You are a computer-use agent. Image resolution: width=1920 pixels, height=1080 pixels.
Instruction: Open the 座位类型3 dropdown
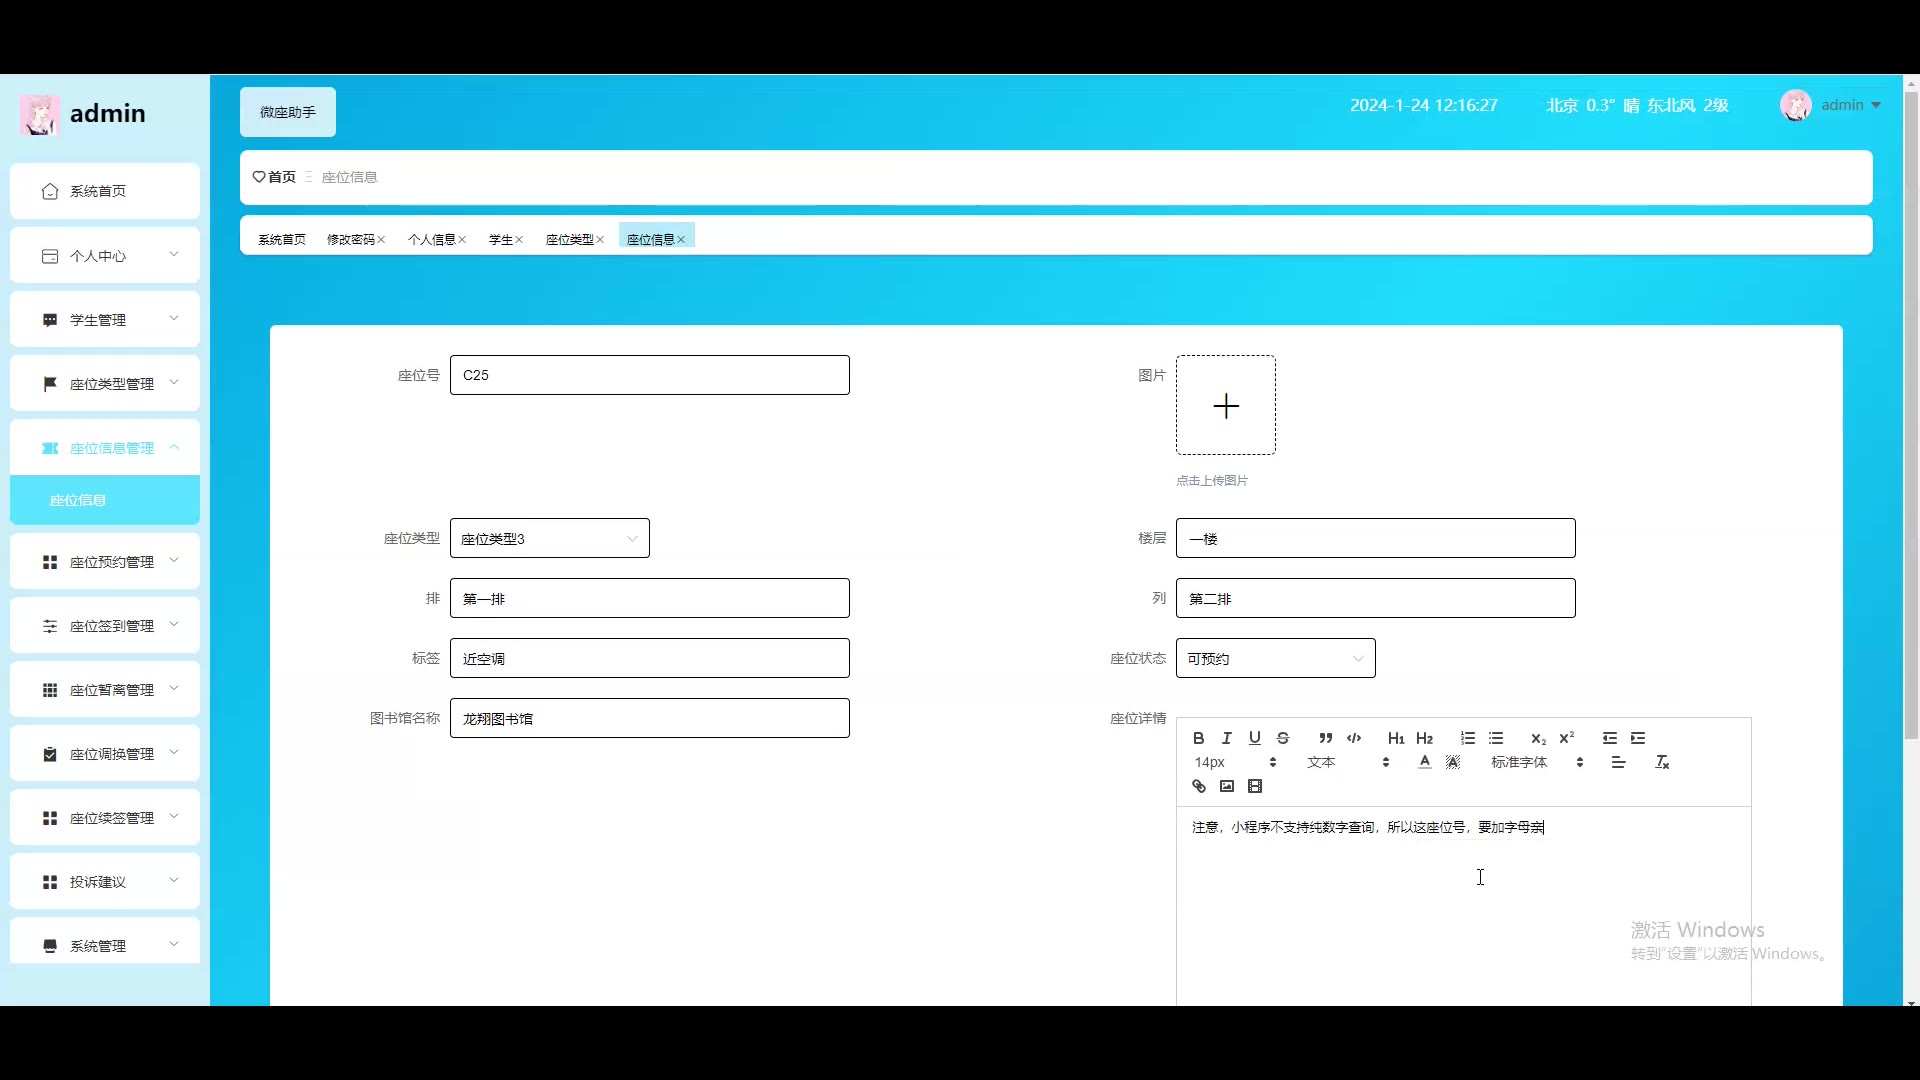[549, 539]
